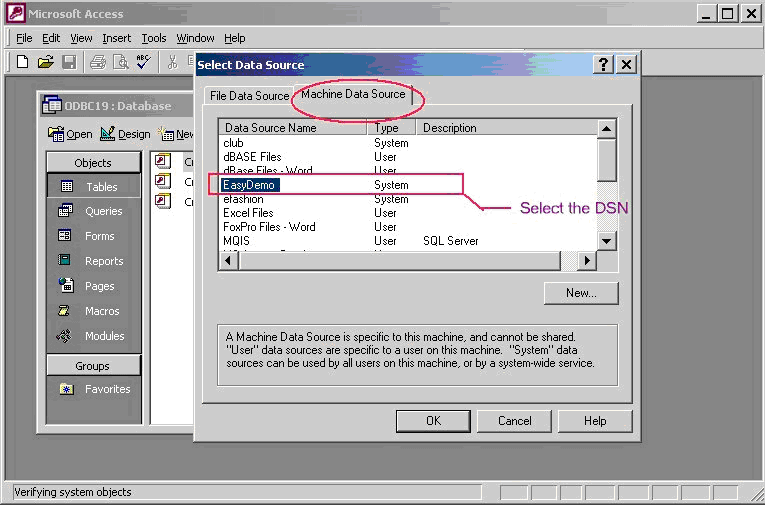Open the View menu
Screen dimensions: 765x505
click(81, 38)
